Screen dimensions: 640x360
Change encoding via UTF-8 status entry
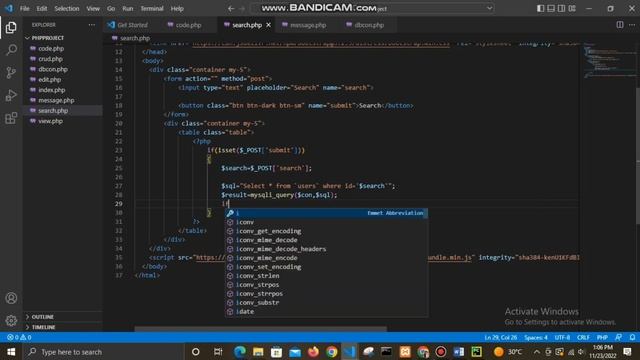point(562,338)
